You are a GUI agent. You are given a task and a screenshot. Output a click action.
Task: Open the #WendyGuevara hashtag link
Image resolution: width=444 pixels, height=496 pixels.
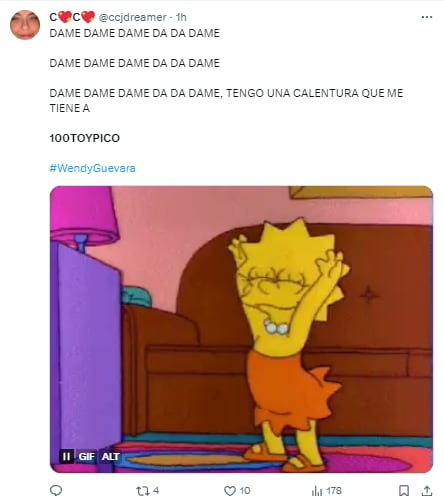(x=92, y=168)
